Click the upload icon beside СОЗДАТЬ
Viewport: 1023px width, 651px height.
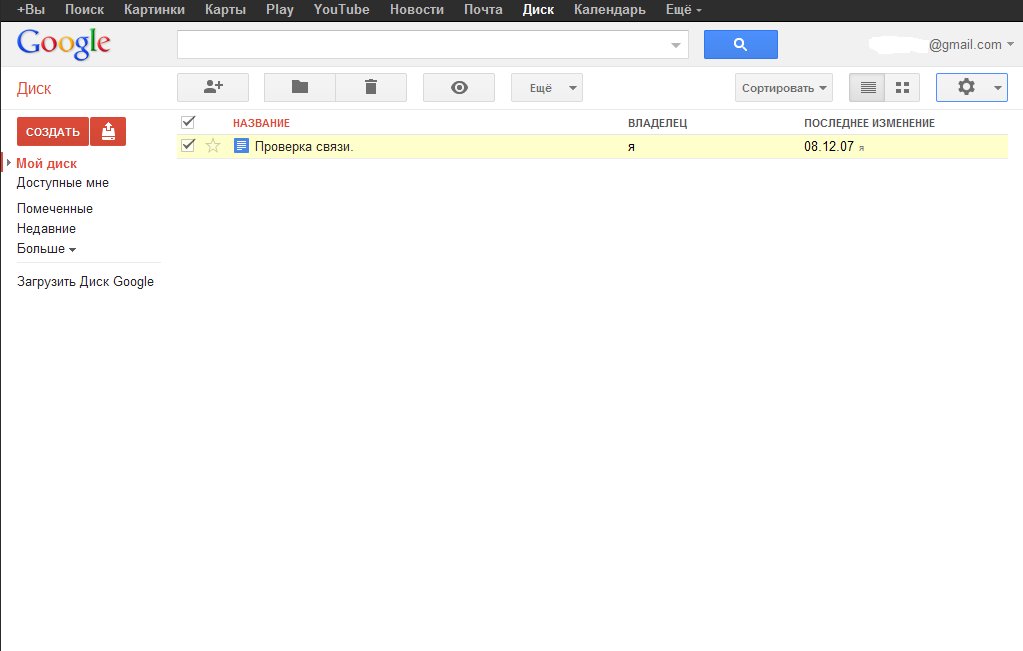(107, 131)
